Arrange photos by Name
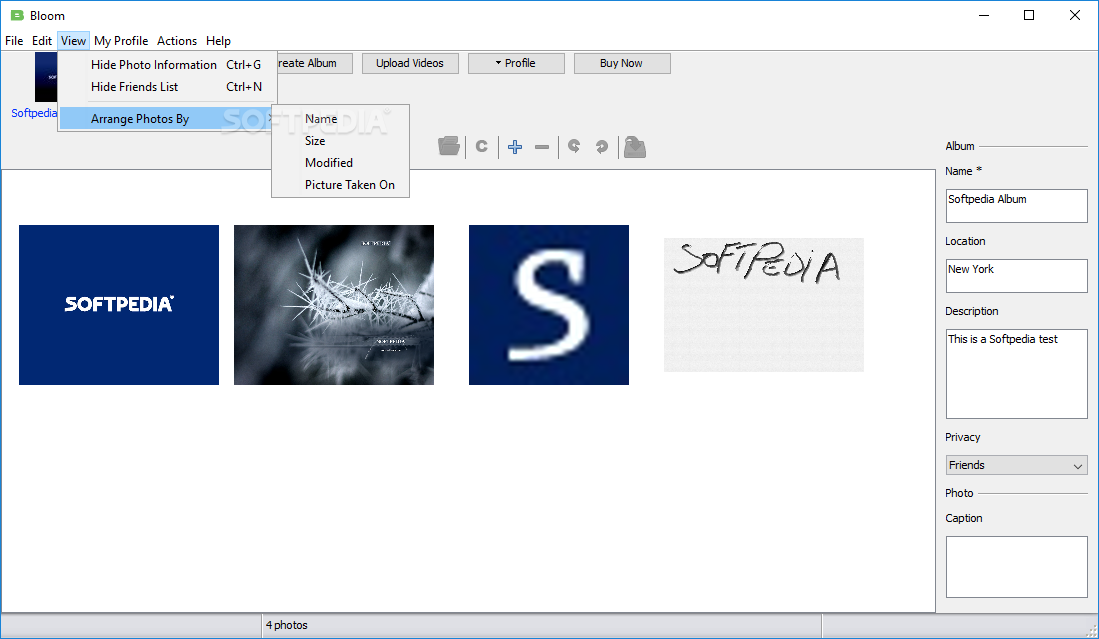The height and width of the screenshot is (639, 1099). click(341, 119)
